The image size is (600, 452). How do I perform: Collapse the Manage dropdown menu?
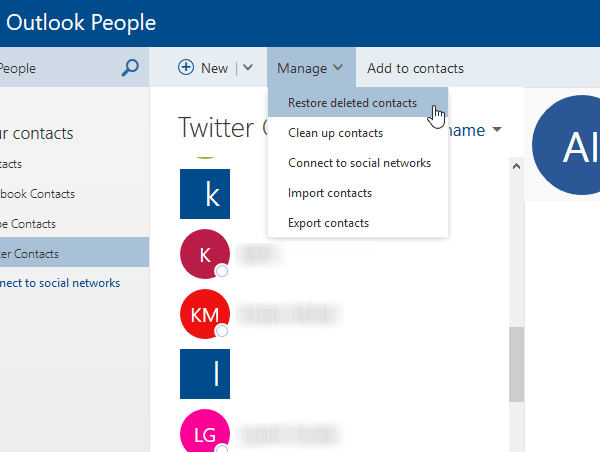311,67
